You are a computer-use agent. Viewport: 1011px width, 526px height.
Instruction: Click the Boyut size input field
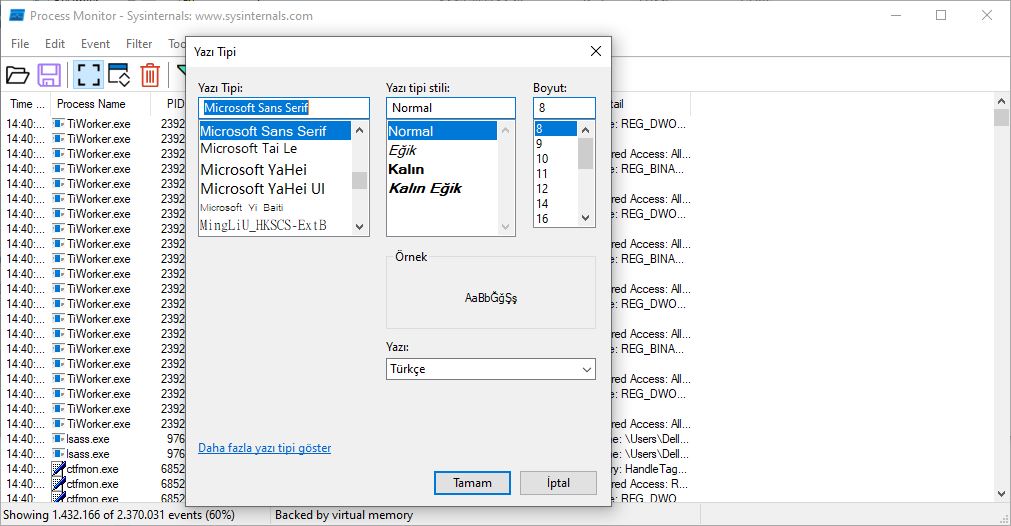tap(564, 108)
